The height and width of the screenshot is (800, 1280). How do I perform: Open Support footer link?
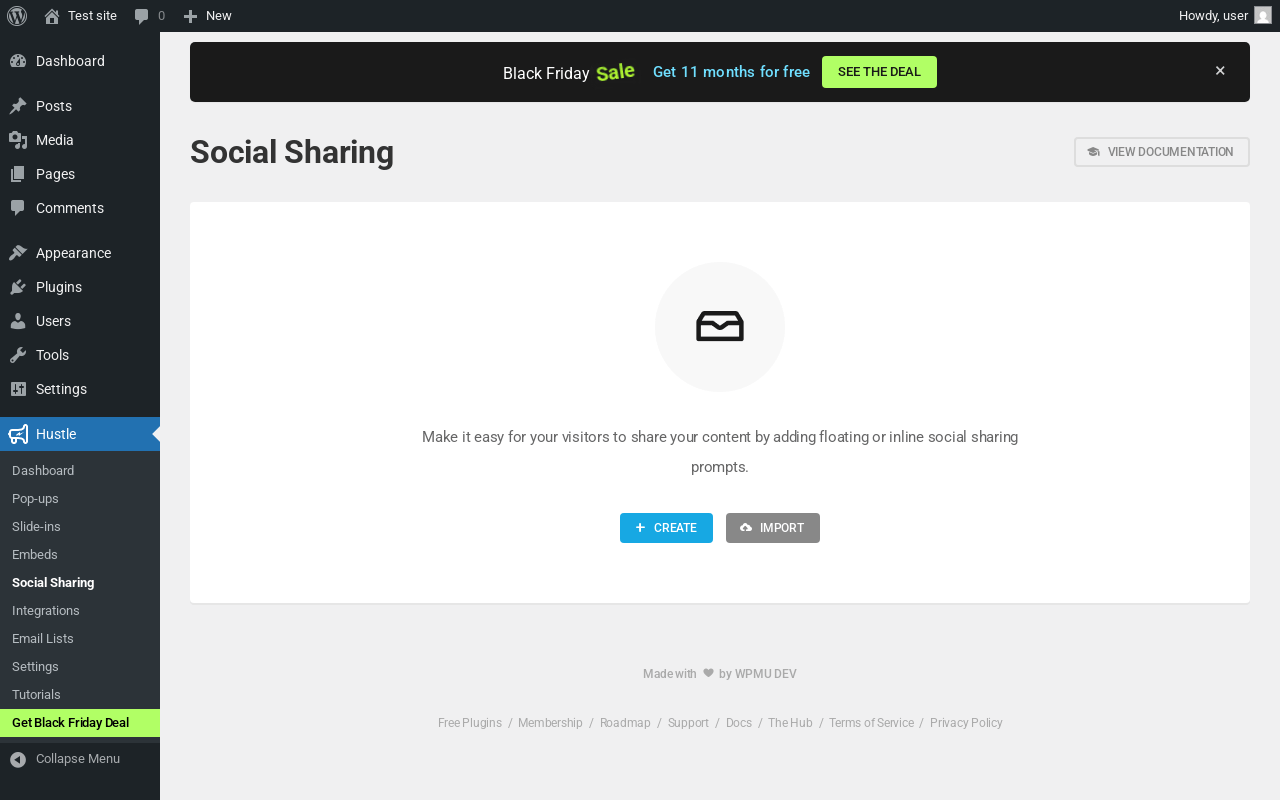point(688,723)
